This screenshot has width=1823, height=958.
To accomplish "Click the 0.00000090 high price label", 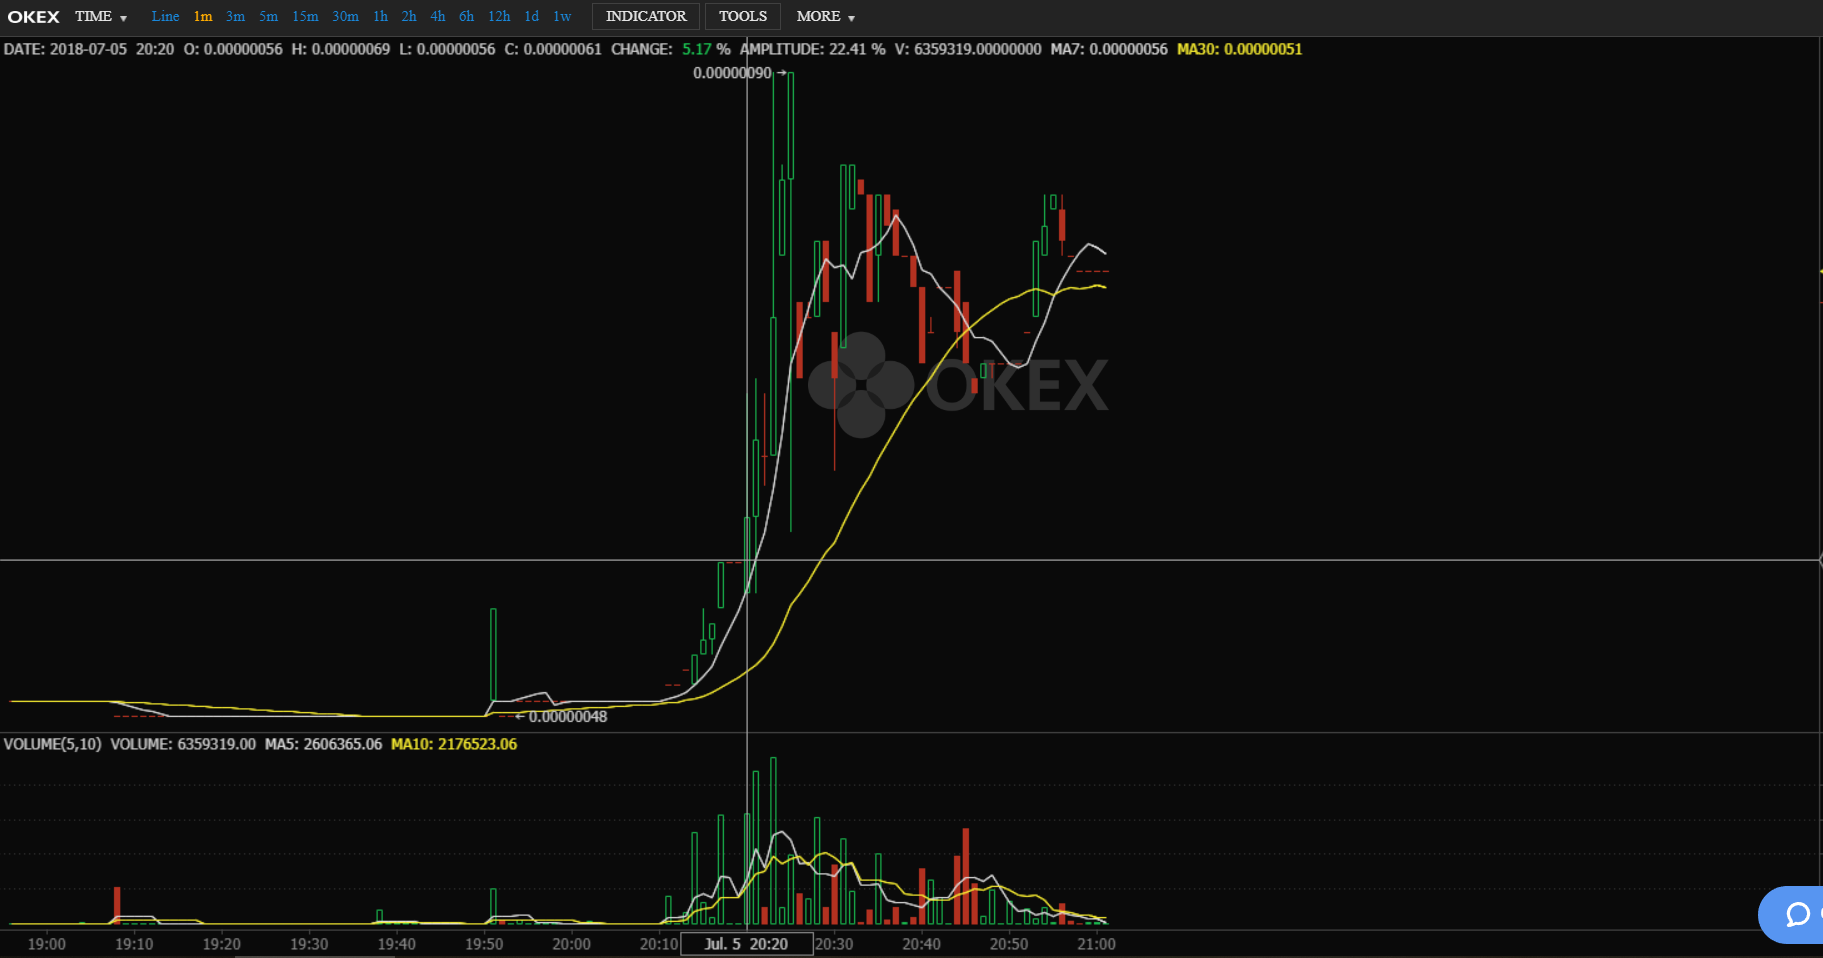I will click(732, 73).
